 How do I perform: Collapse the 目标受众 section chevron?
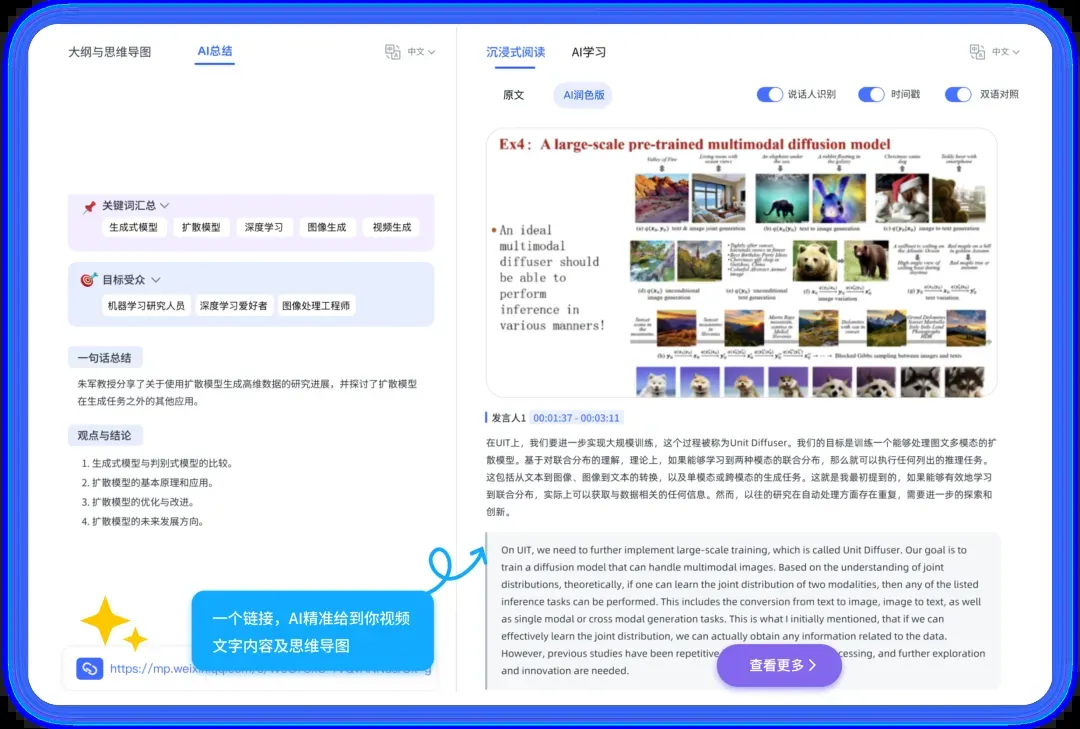tap(156, 280)
